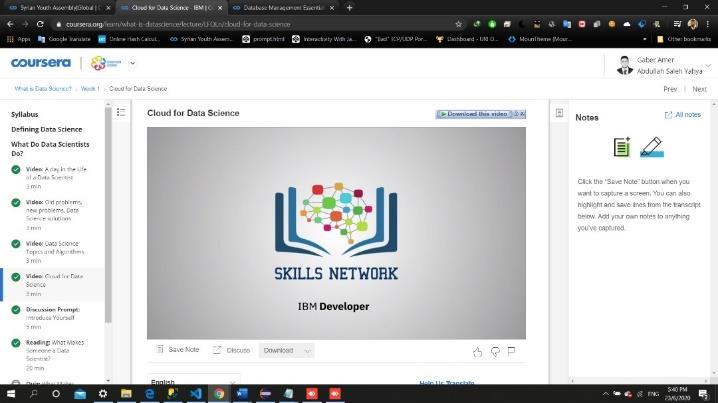This screenshot has width=718, height=403.
Task: Open video Old problems, new problems
Action: coord(53,215)
